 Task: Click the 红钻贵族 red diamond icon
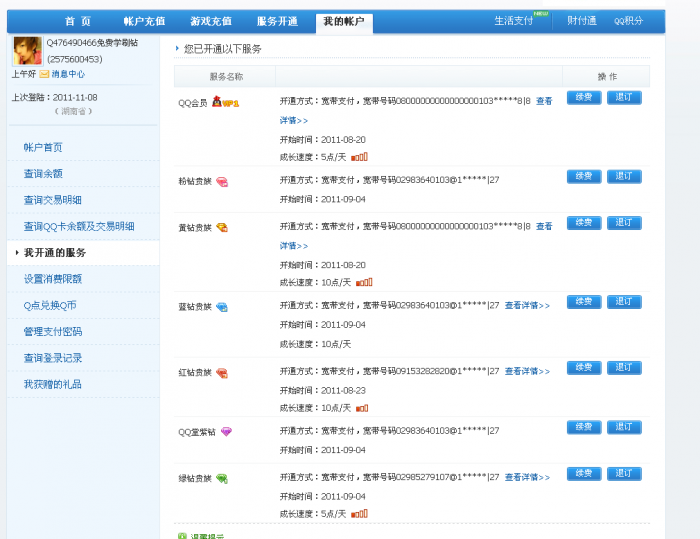[222, 373]
